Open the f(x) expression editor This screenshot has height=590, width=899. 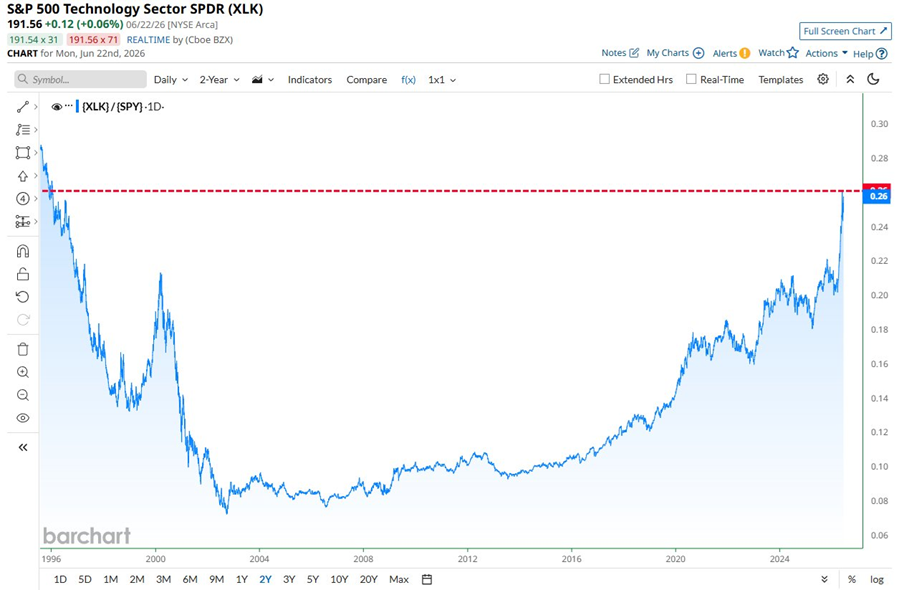(408, 80)
